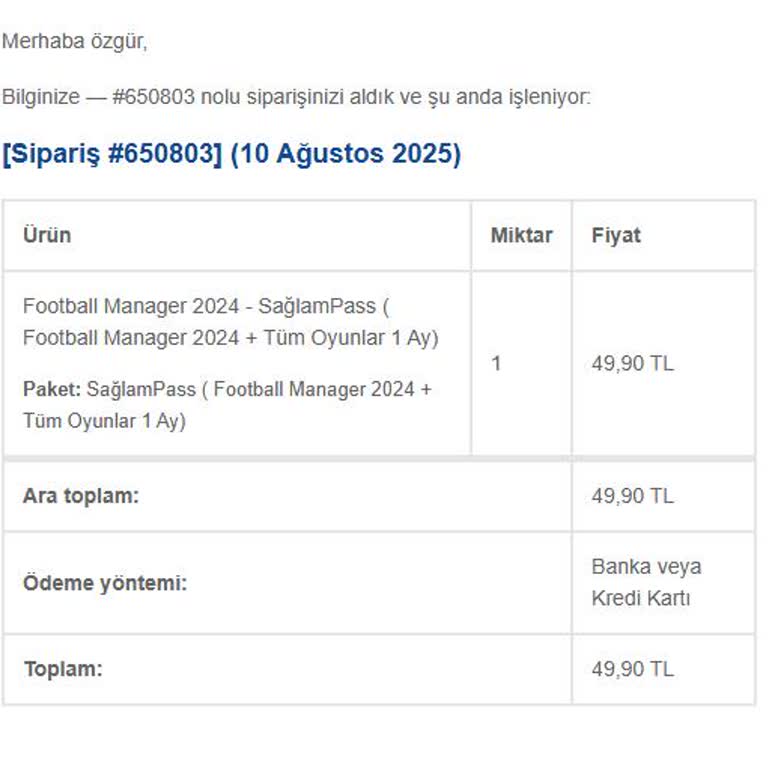
Task: Click the bold Paket: label
Action: click(52, 389)
